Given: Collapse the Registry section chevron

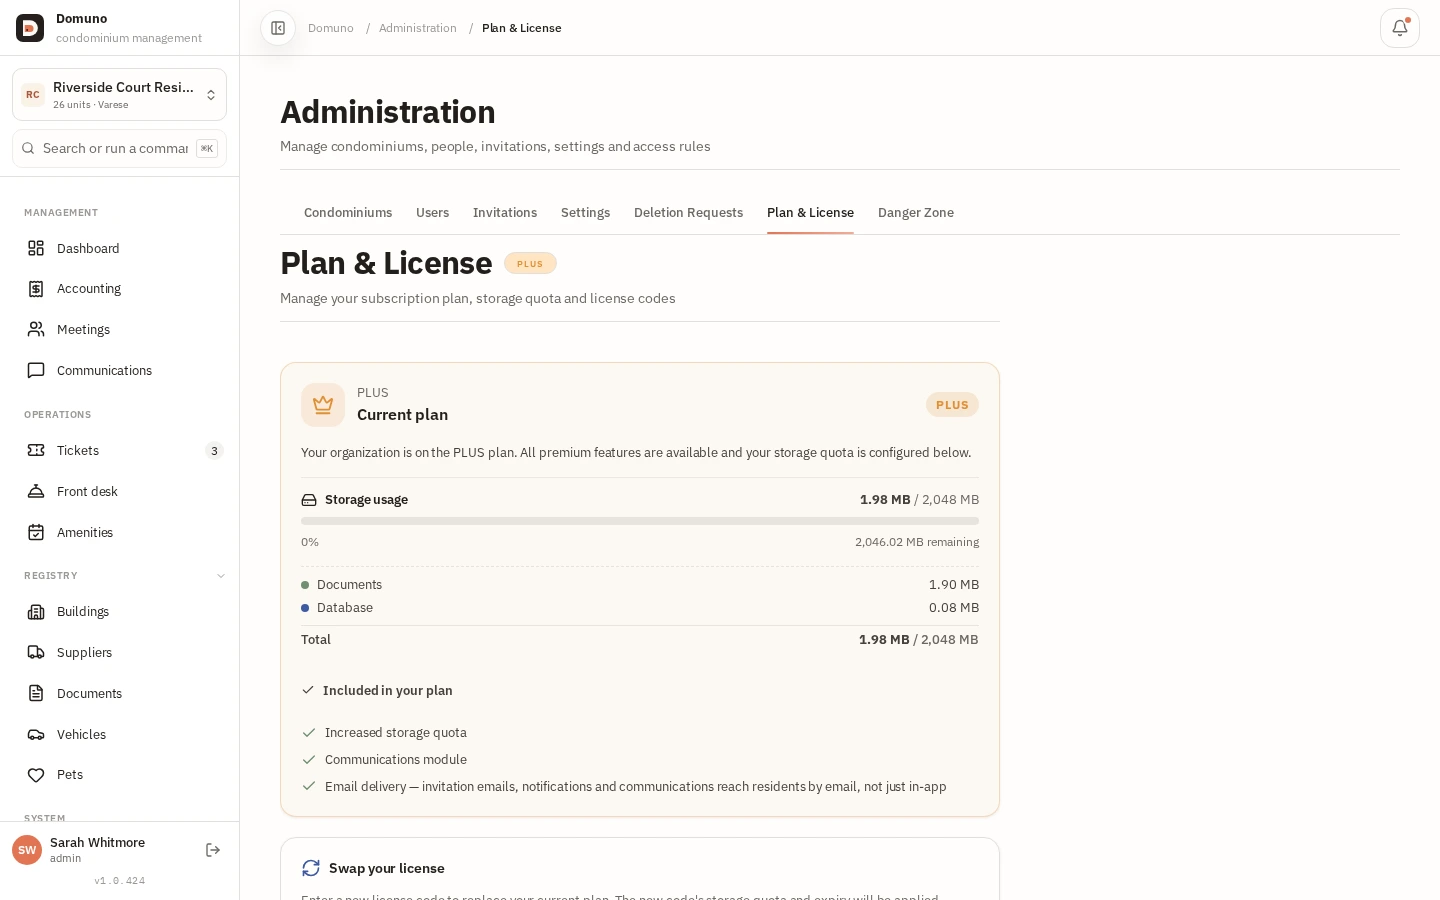Looking at the screenshot, I should click(x=221, y=576).
